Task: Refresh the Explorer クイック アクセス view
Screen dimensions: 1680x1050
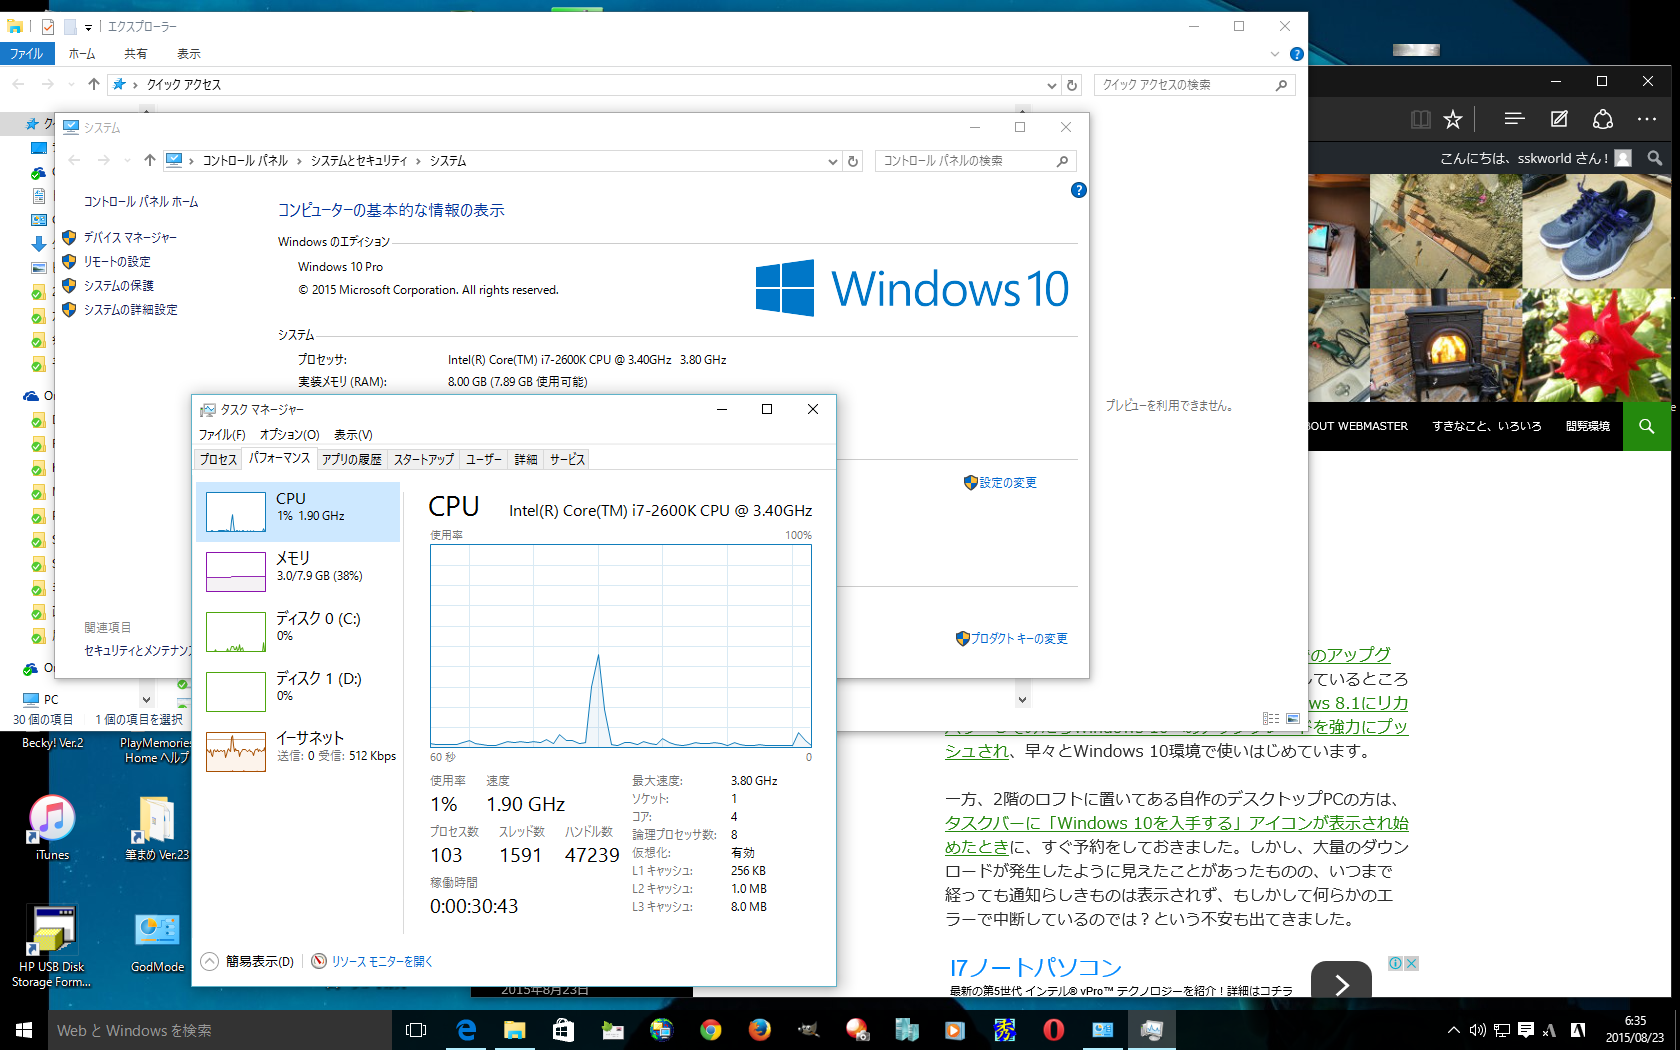Action: click(x=1072, y=85)
